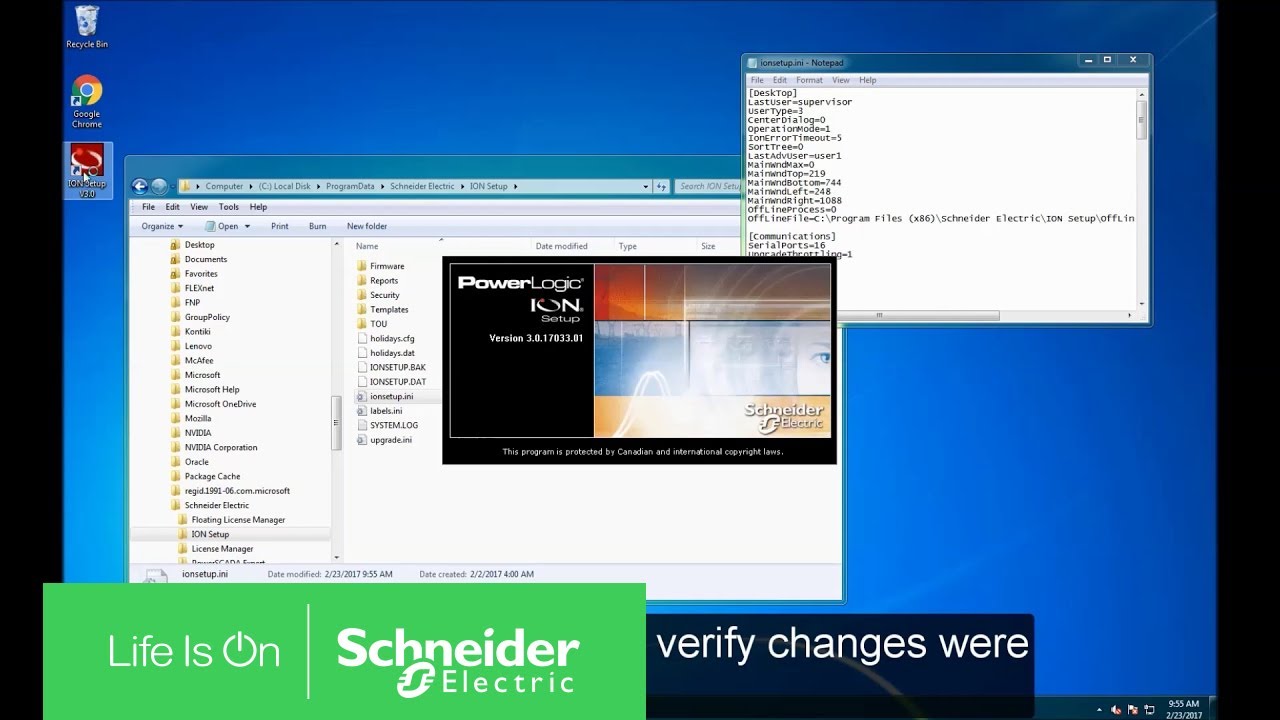Open Desktop in the navigation tree
Screen dimensions: 1280x720
coord(192,245)
